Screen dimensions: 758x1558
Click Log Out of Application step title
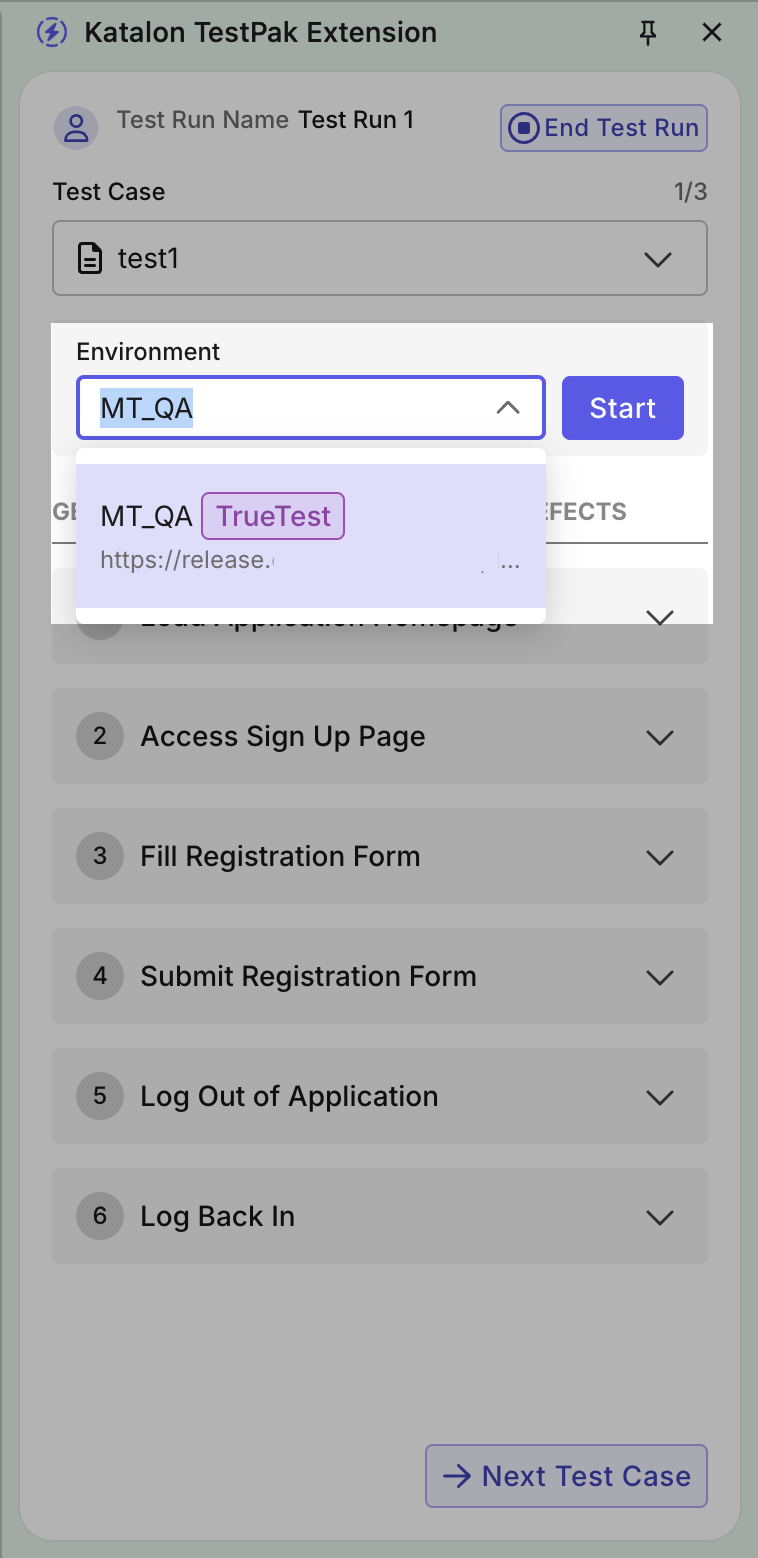pyautogui.click(x=289, y=1096)
